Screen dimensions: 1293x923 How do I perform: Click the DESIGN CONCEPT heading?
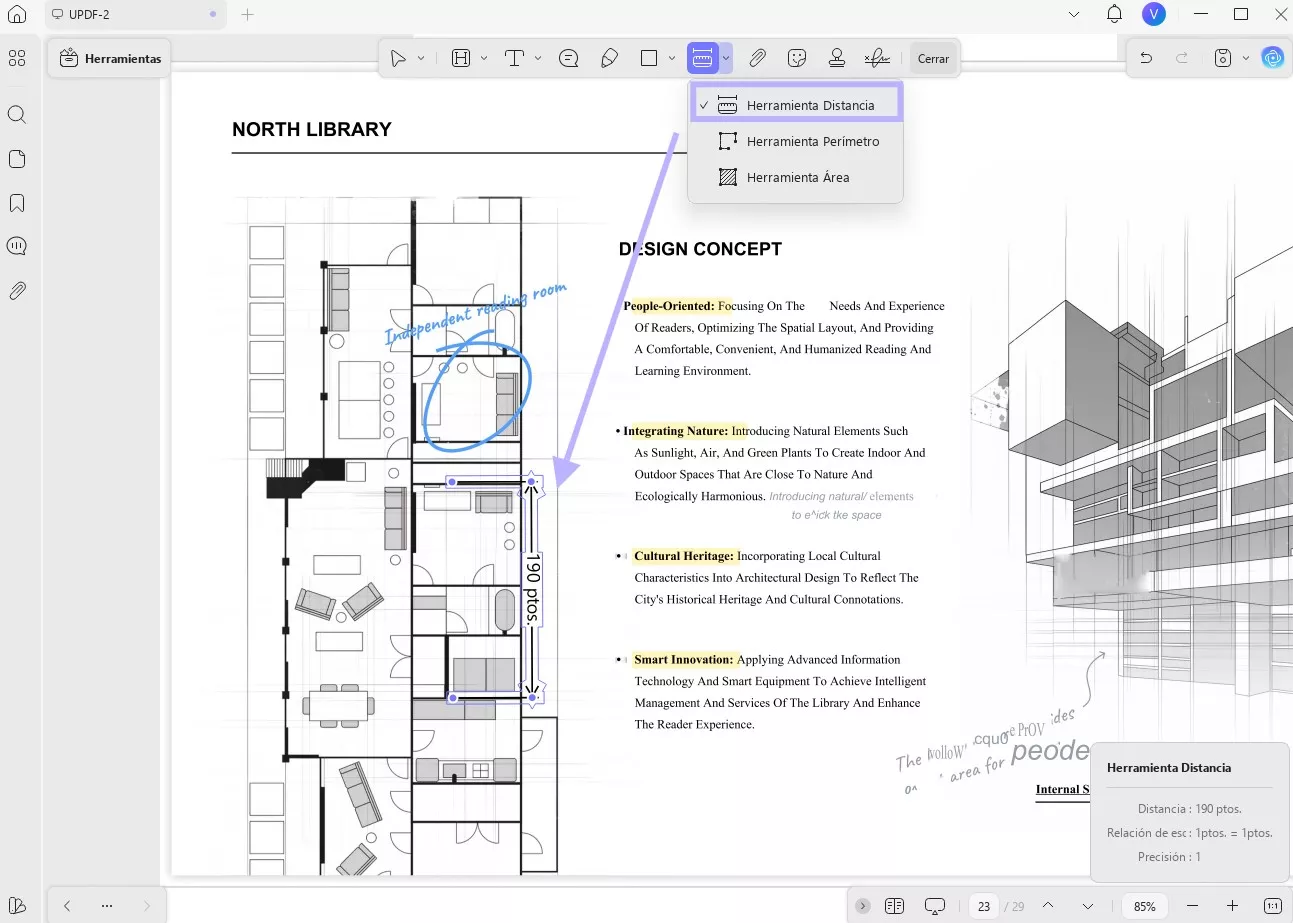pos(700,249)
